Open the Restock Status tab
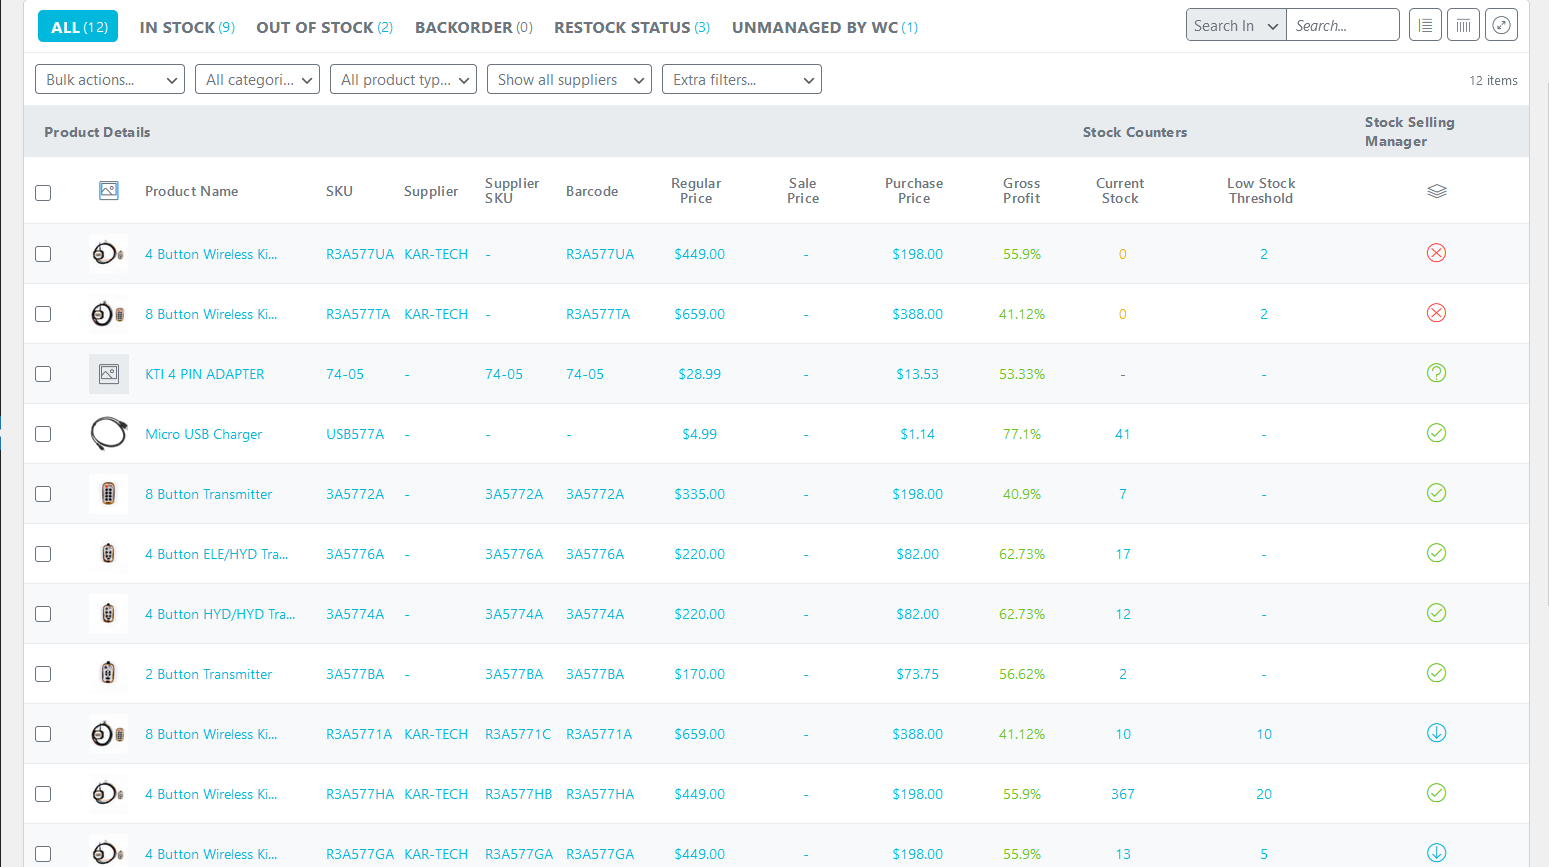The height and width of the screenshot is (867, 1549). click(631, 27)
